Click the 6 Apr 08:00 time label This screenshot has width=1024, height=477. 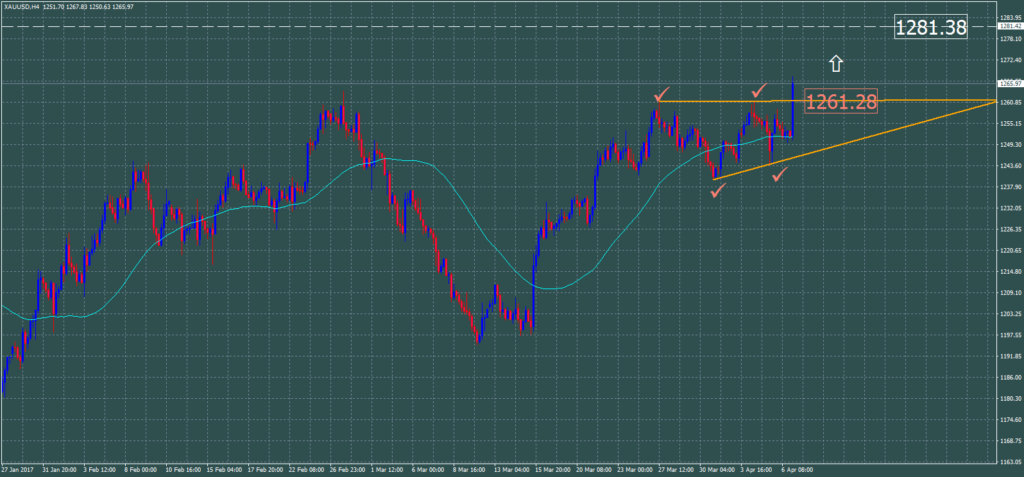(x=797, y=467)
